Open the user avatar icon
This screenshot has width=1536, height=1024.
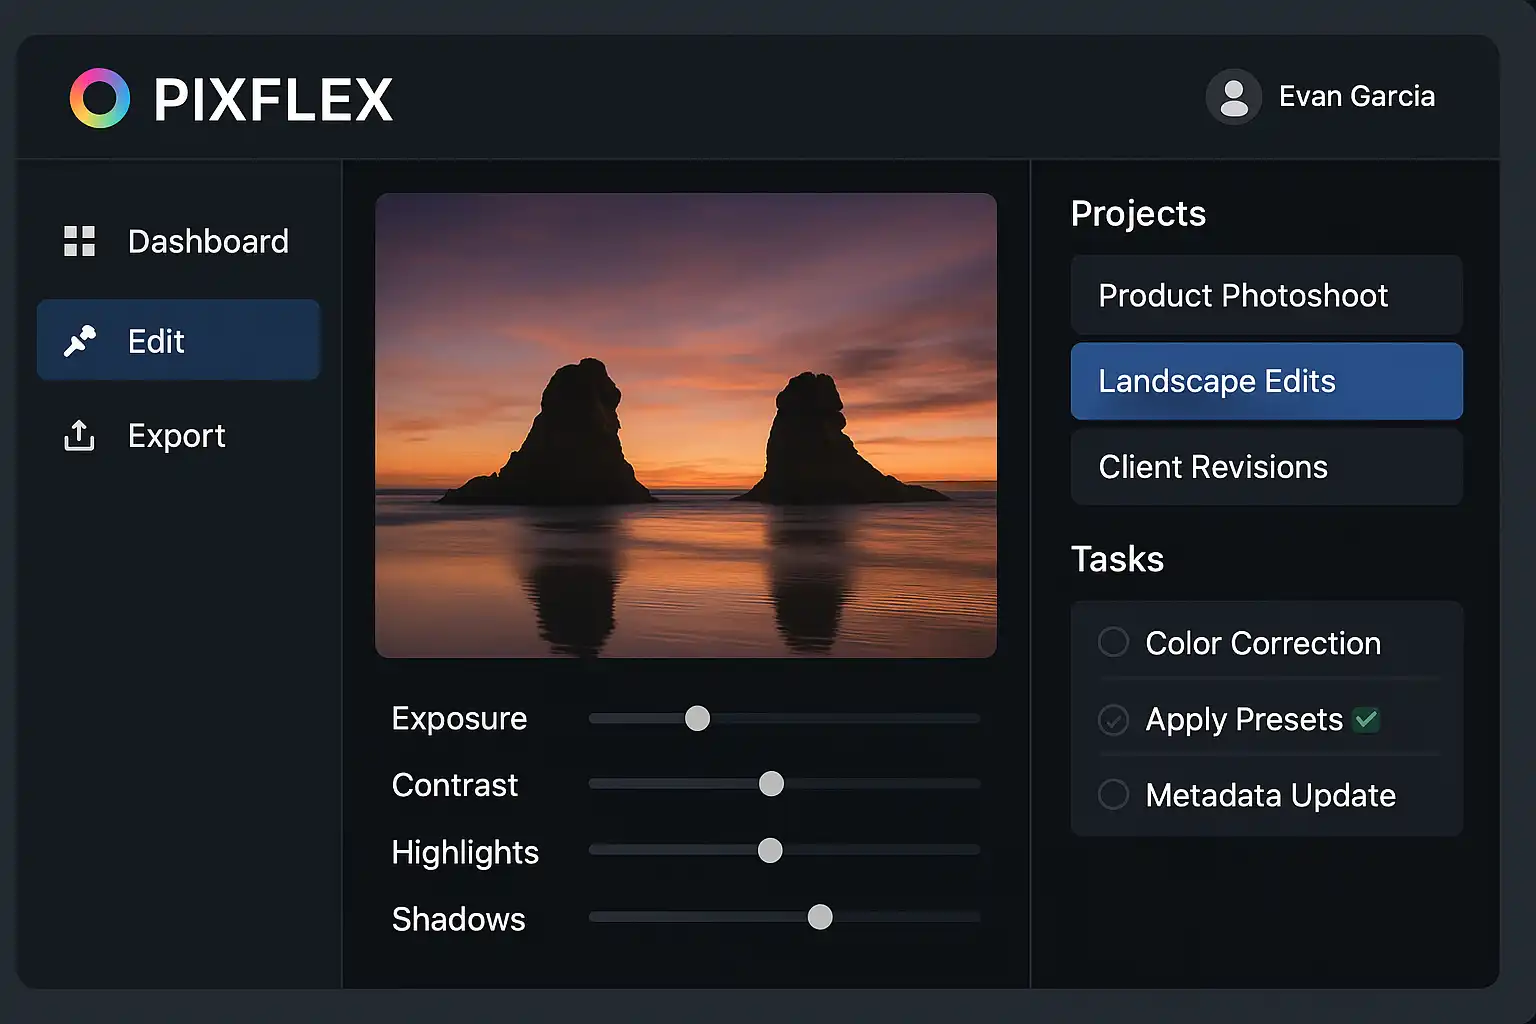click(1234, 97)
